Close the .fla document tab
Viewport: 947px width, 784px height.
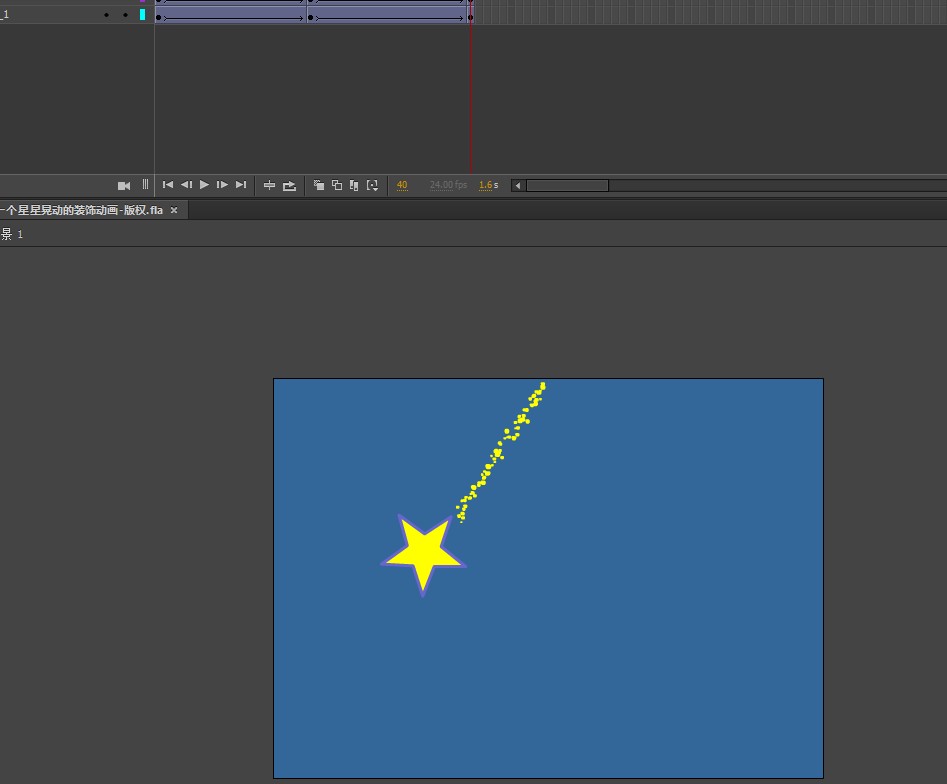pyautogui.click(x=174, y=210)
